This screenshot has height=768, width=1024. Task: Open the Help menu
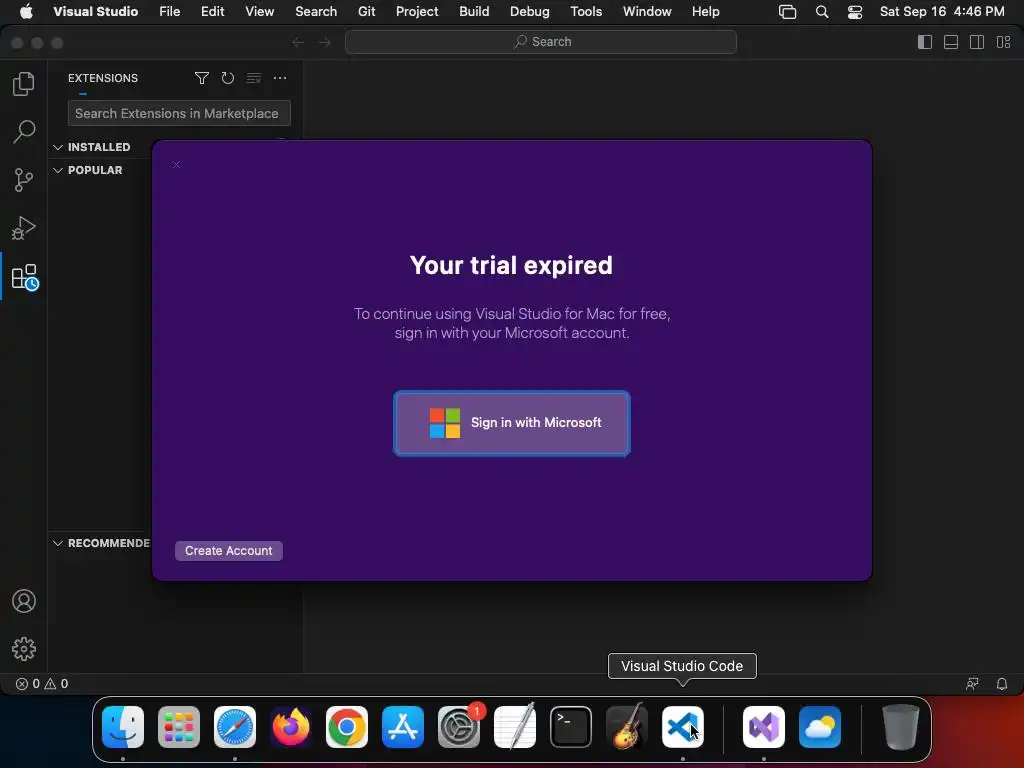[x=706, y=12]
